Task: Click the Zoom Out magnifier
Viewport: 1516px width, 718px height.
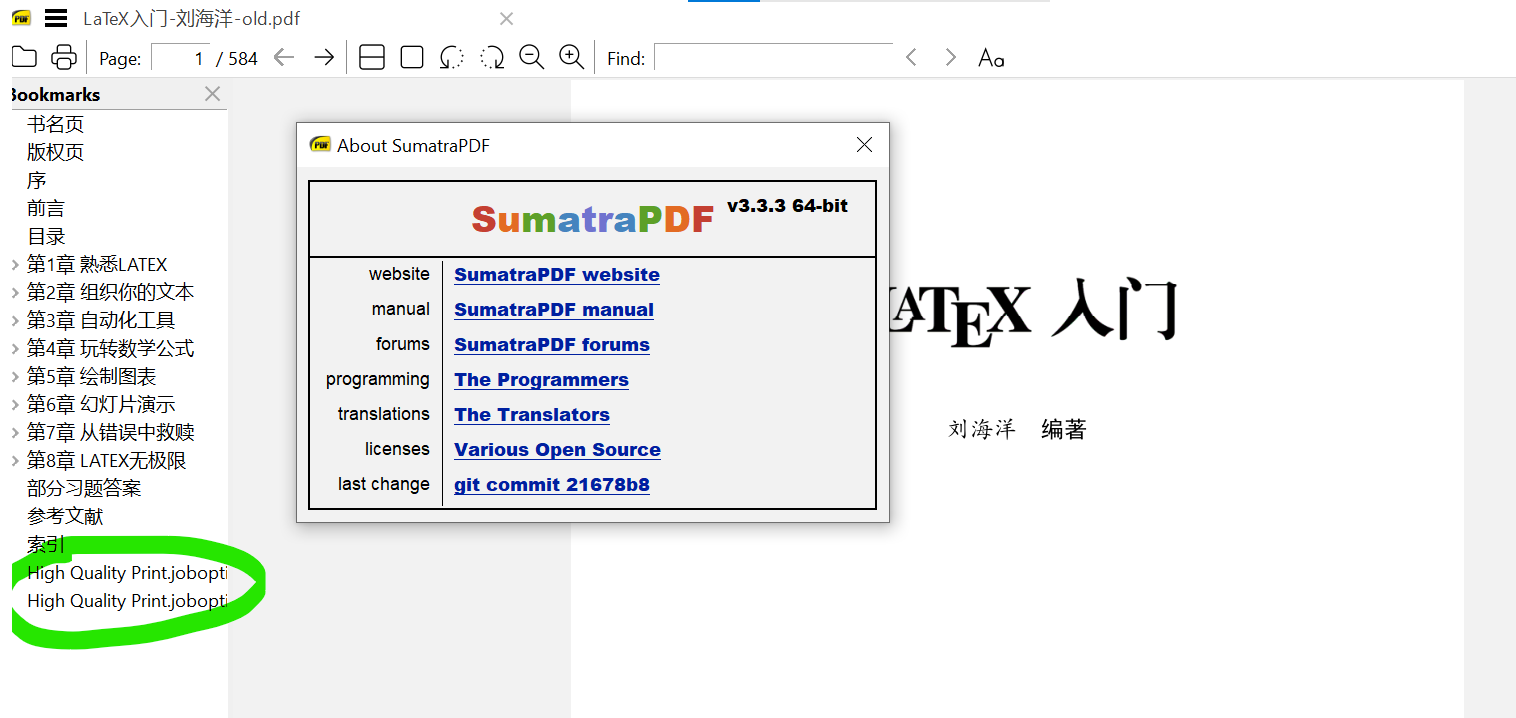Action: (x=532, y=57)
